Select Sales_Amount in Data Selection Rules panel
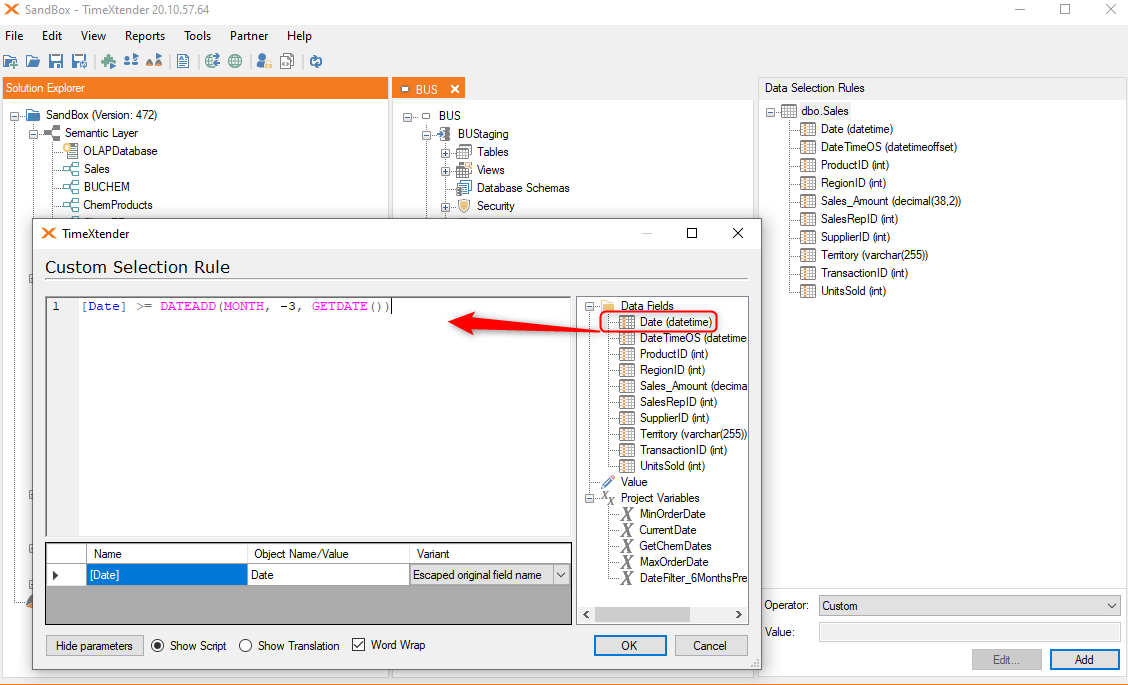 [x=891, y=201]
